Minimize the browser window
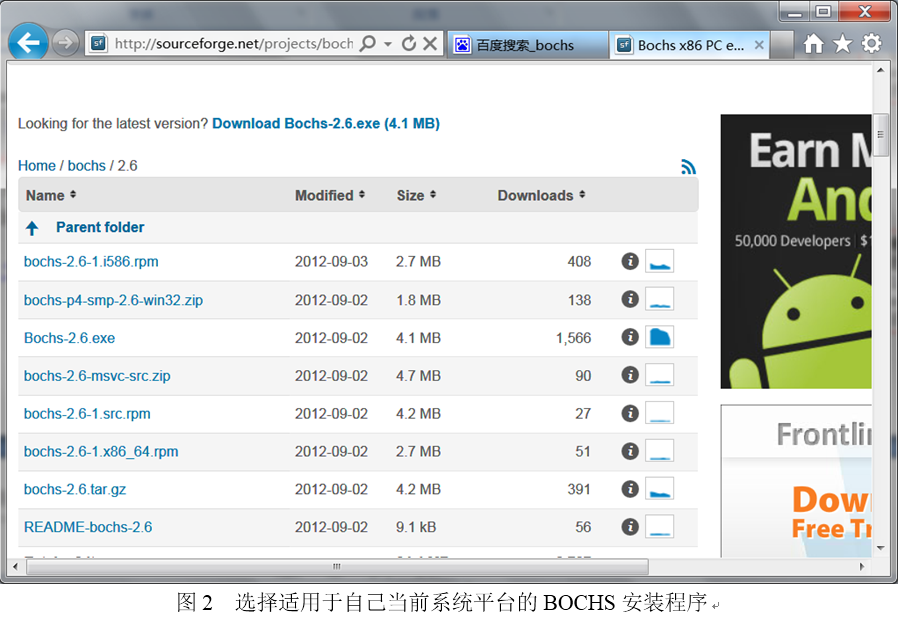The image size is (898, 618). [x=795, y=11]
